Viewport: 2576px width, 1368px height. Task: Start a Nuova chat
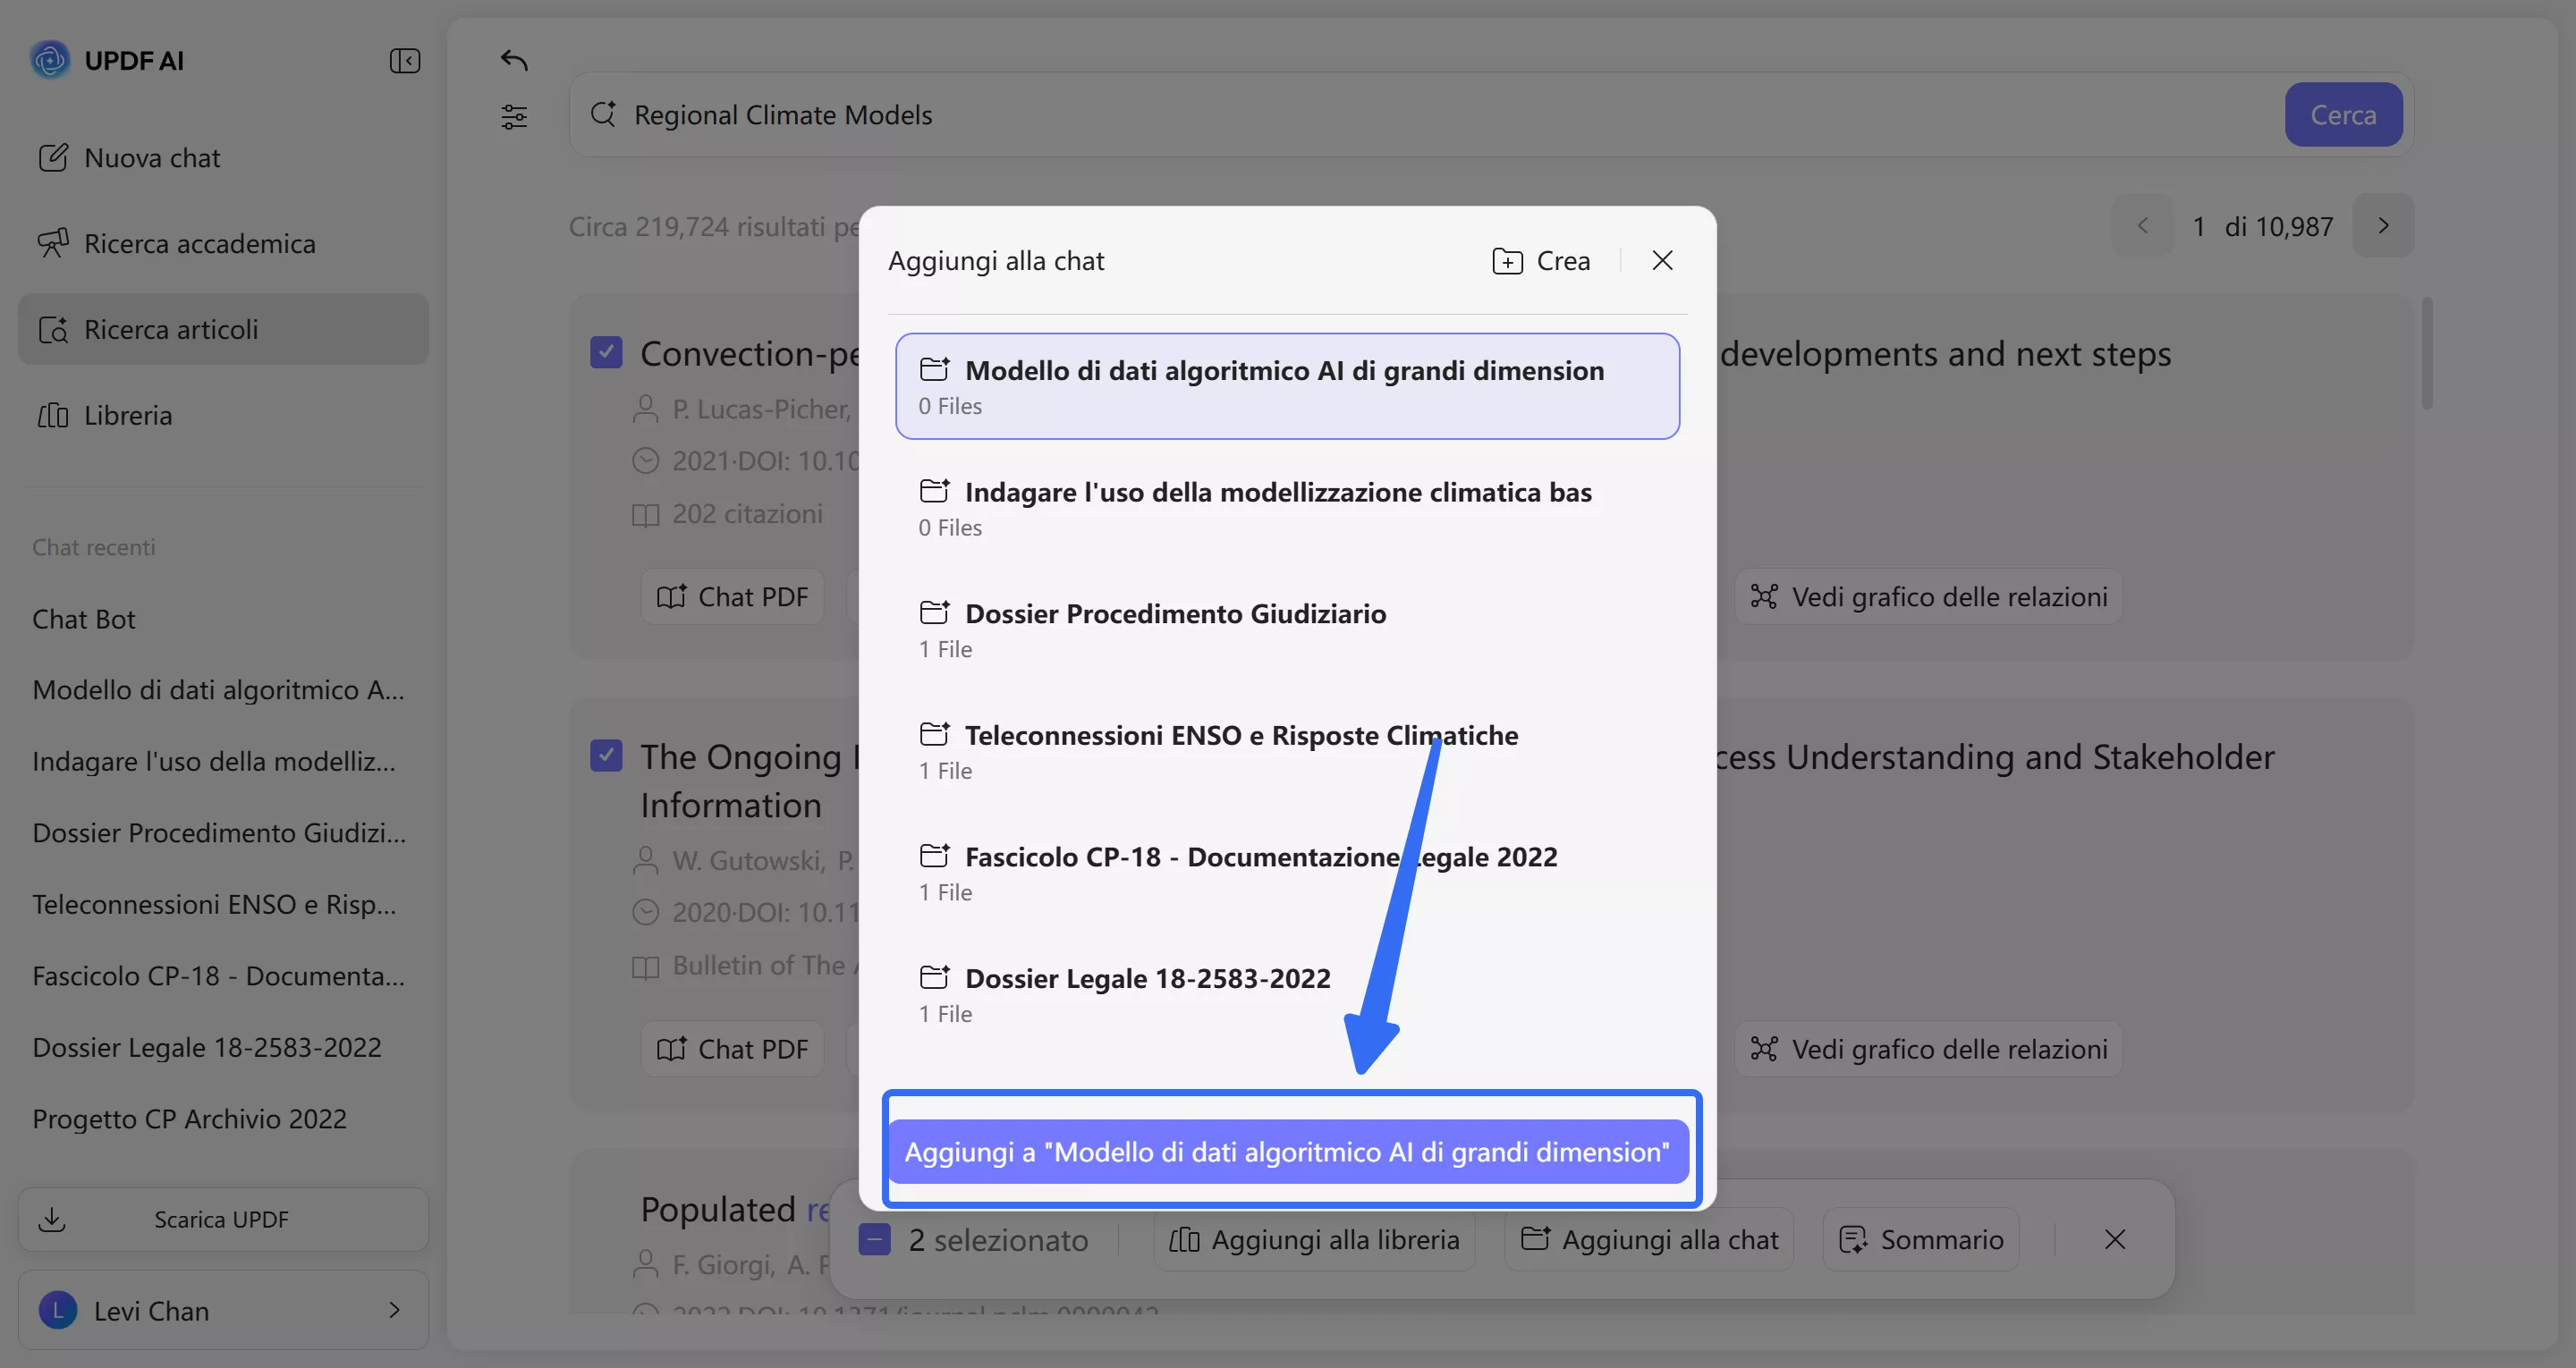point(151,157)
